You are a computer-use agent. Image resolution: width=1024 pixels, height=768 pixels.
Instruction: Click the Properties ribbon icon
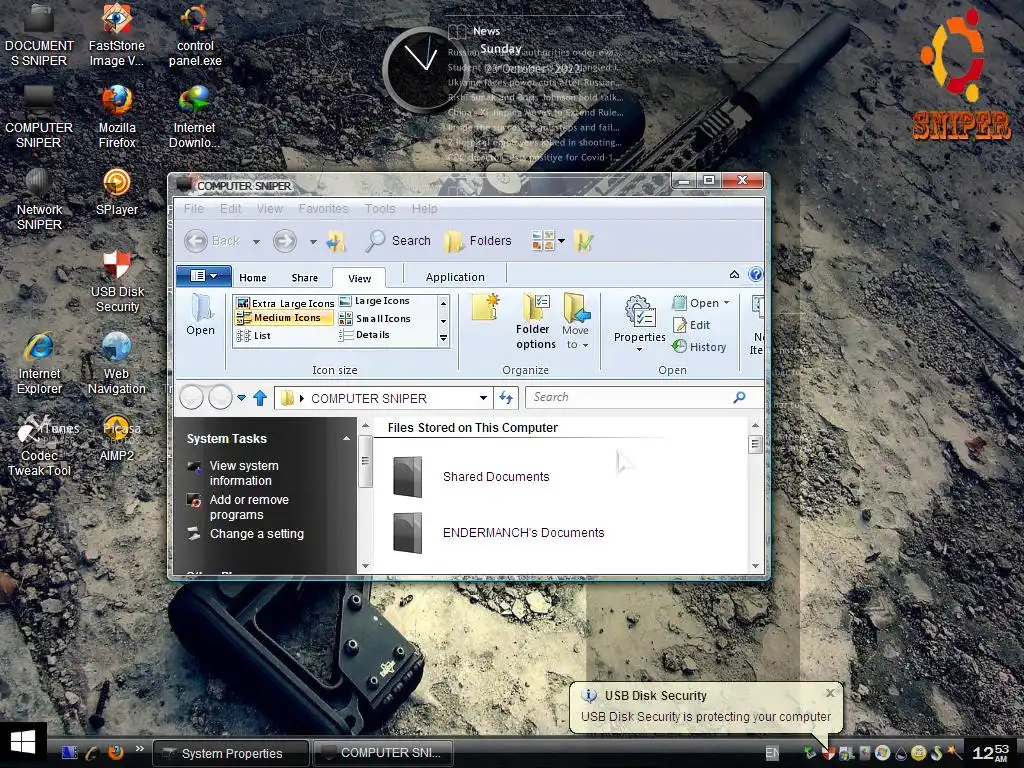click(x=639, y=323)
